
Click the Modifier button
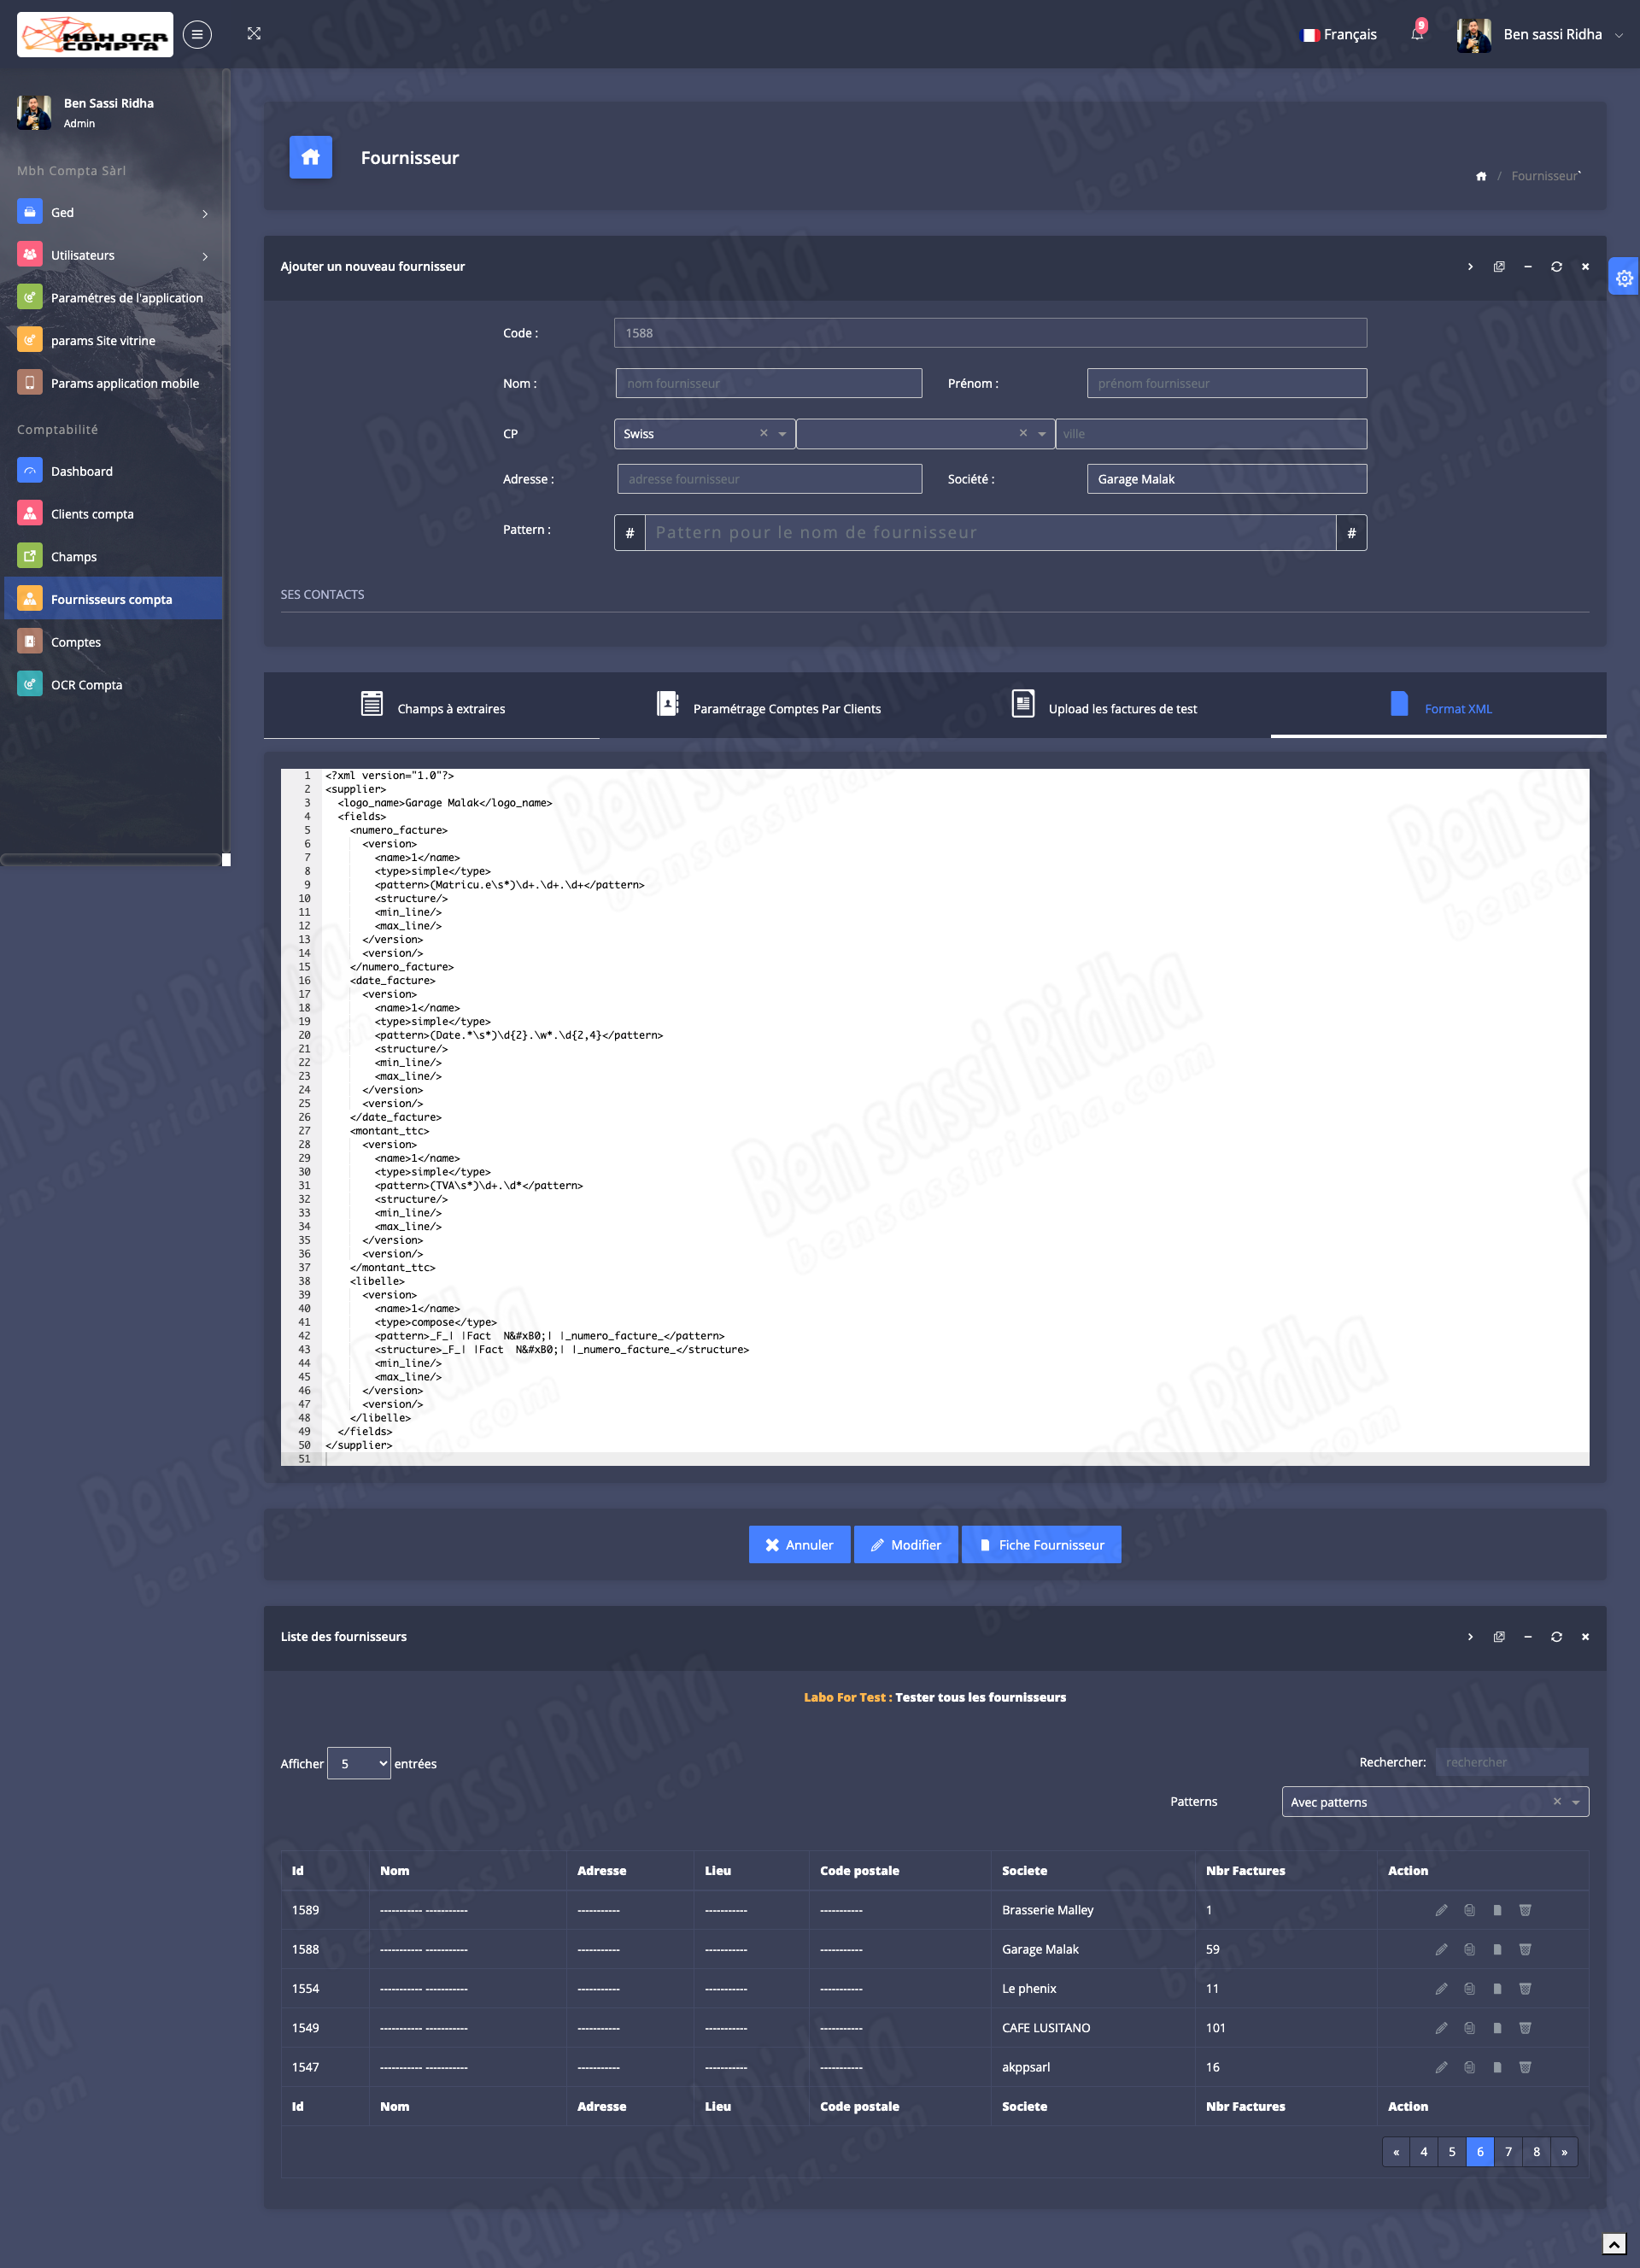905,1545
